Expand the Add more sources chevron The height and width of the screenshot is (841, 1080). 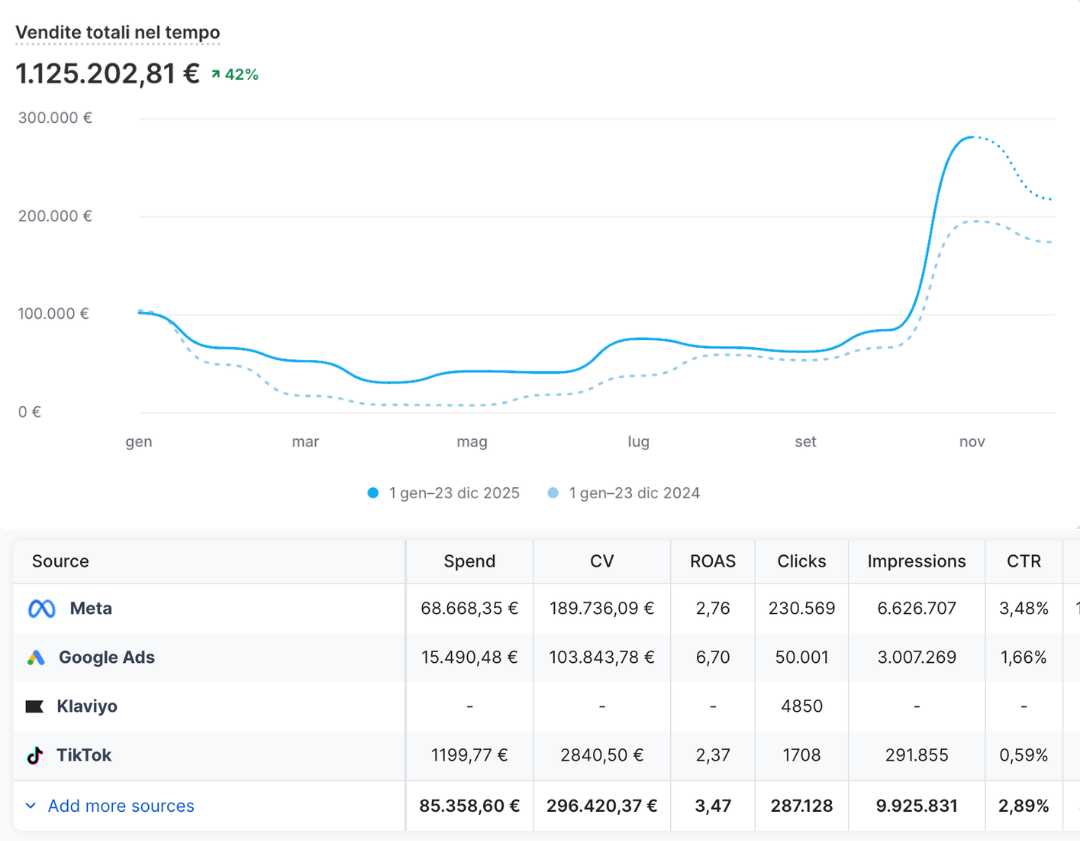(30, 806)
